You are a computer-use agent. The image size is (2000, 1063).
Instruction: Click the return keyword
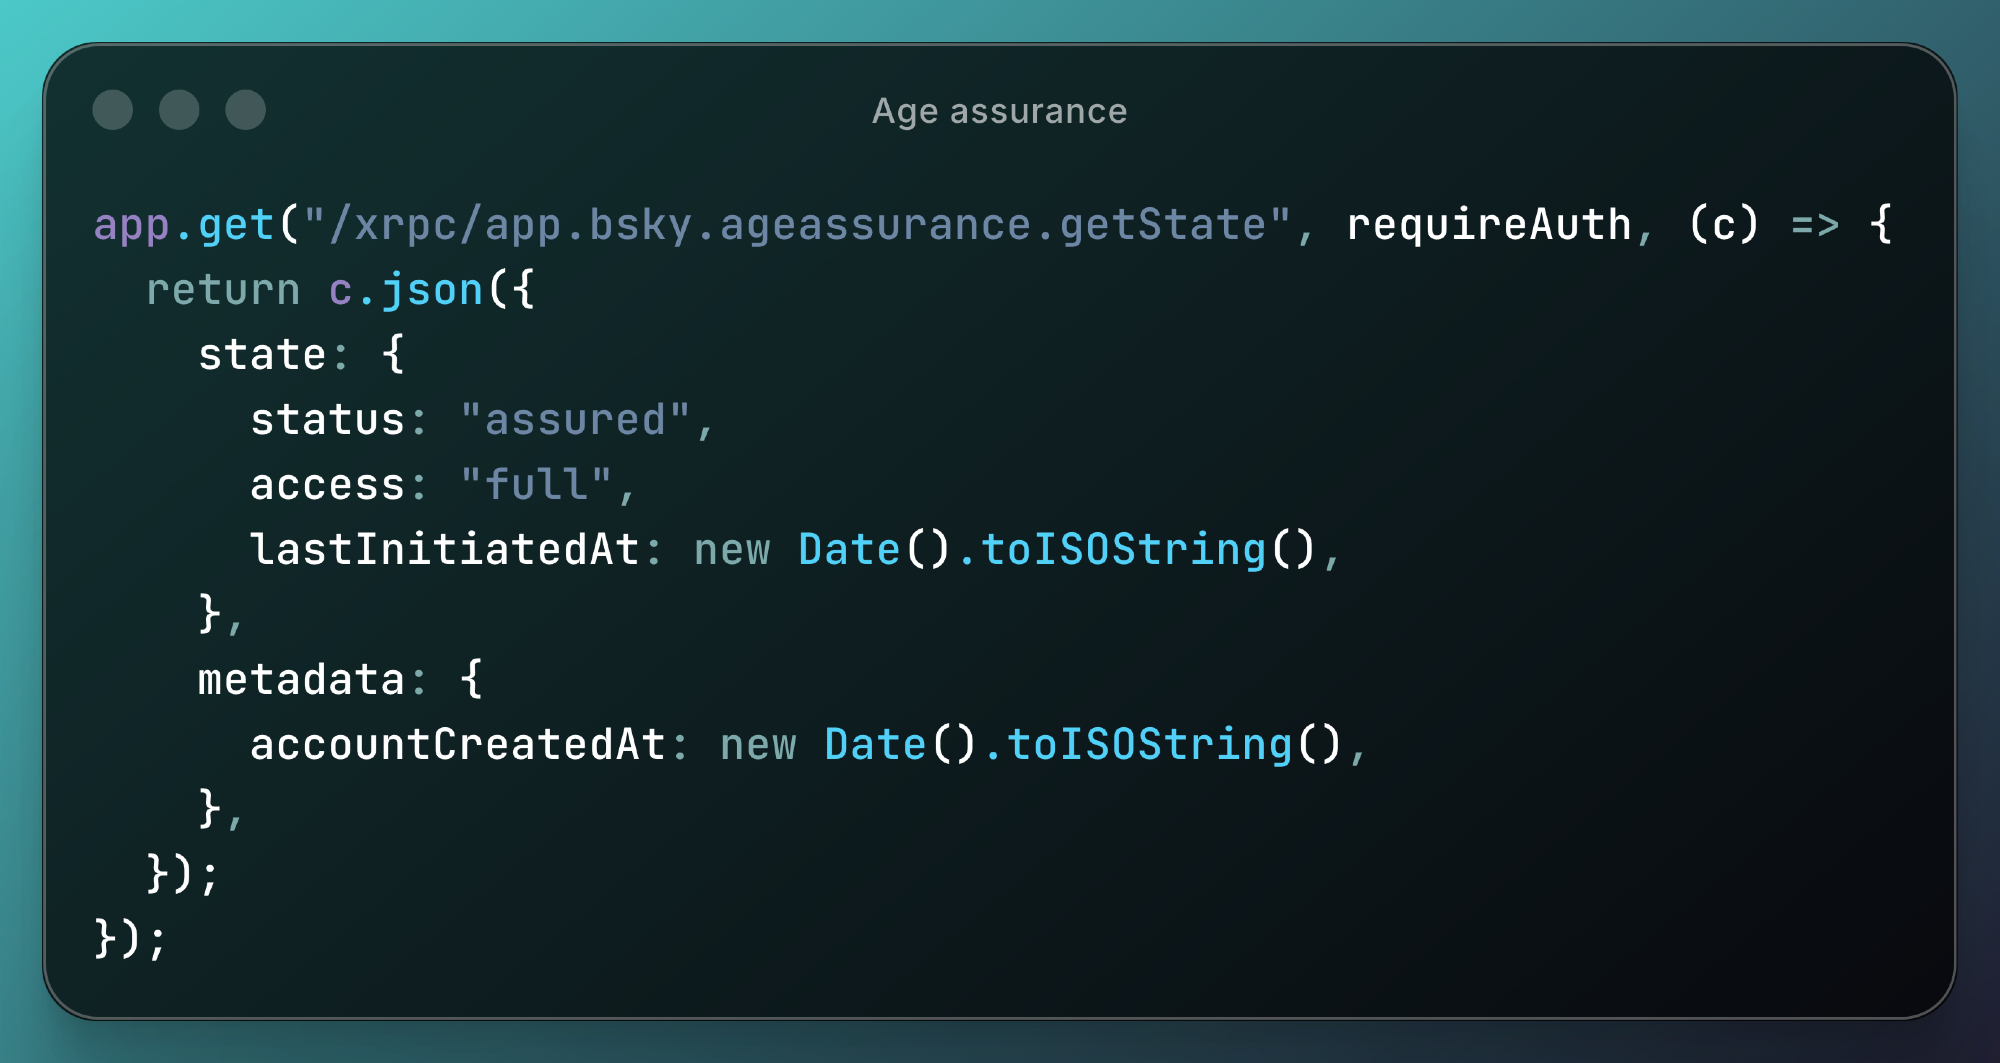(x=223, y=290)
